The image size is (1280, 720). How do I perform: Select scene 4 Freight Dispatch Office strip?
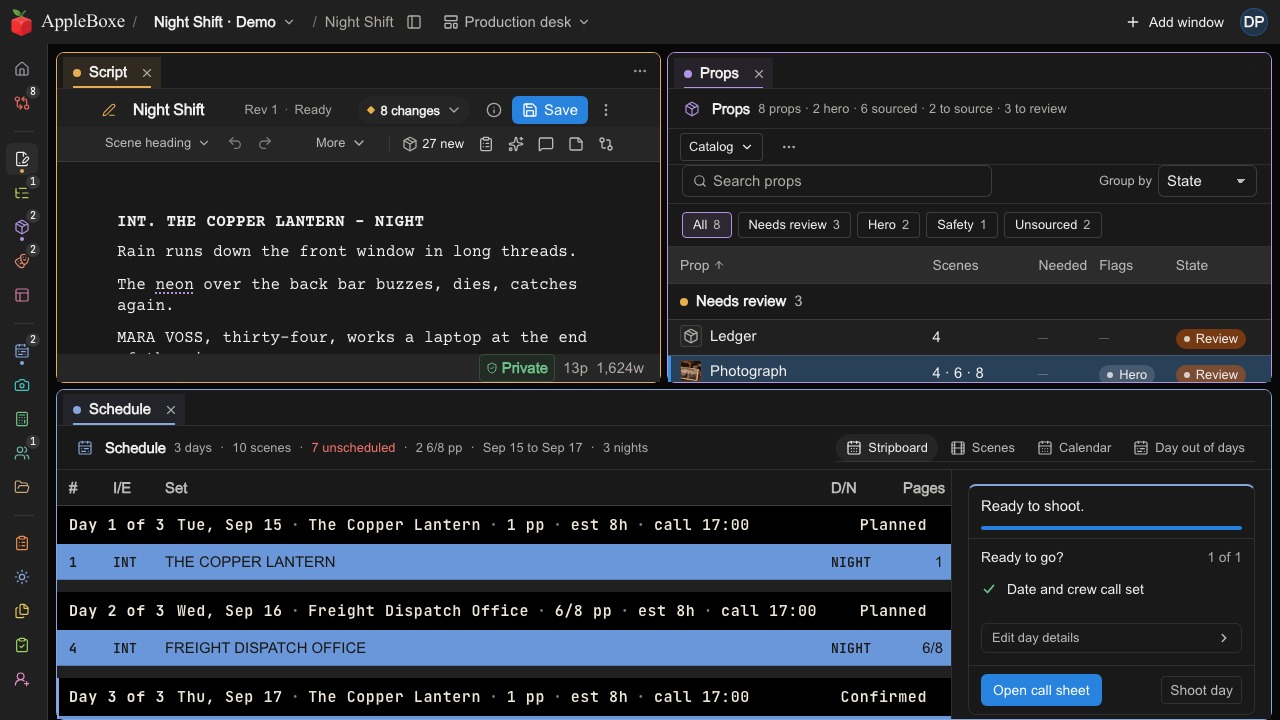[504, 648]
